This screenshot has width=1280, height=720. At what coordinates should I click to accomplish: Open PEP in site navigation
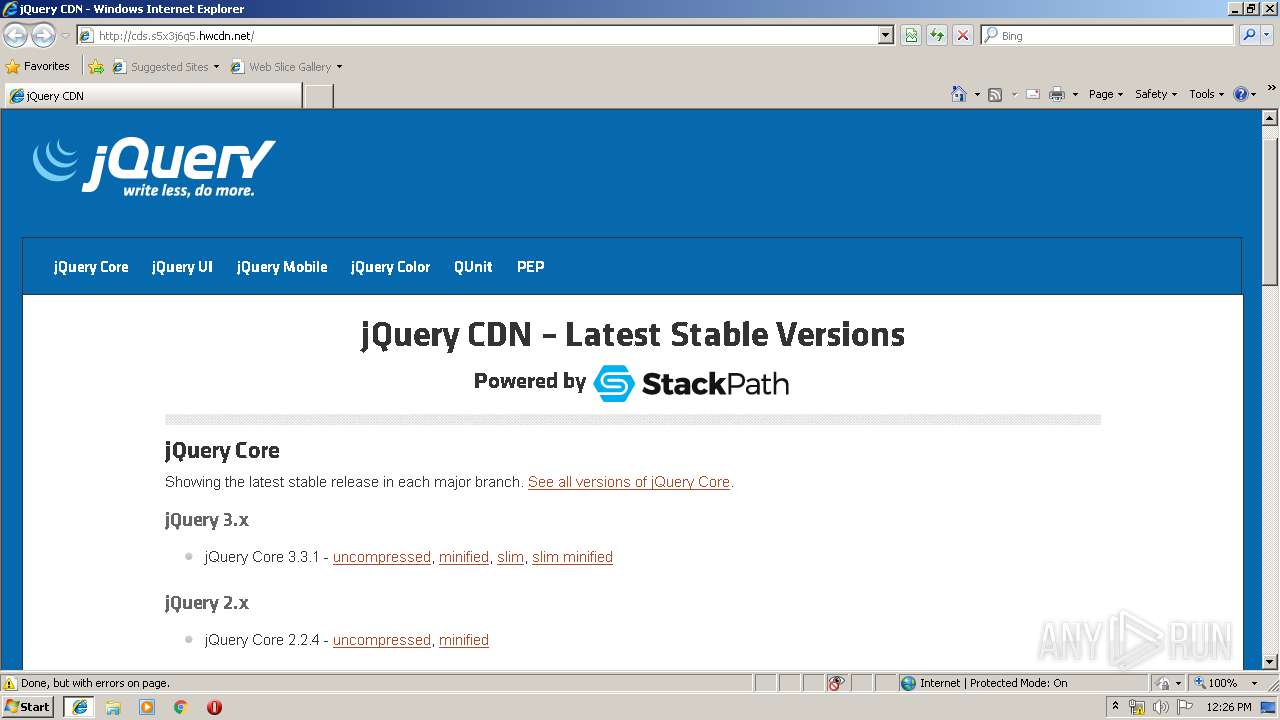[x=530, y=267]
